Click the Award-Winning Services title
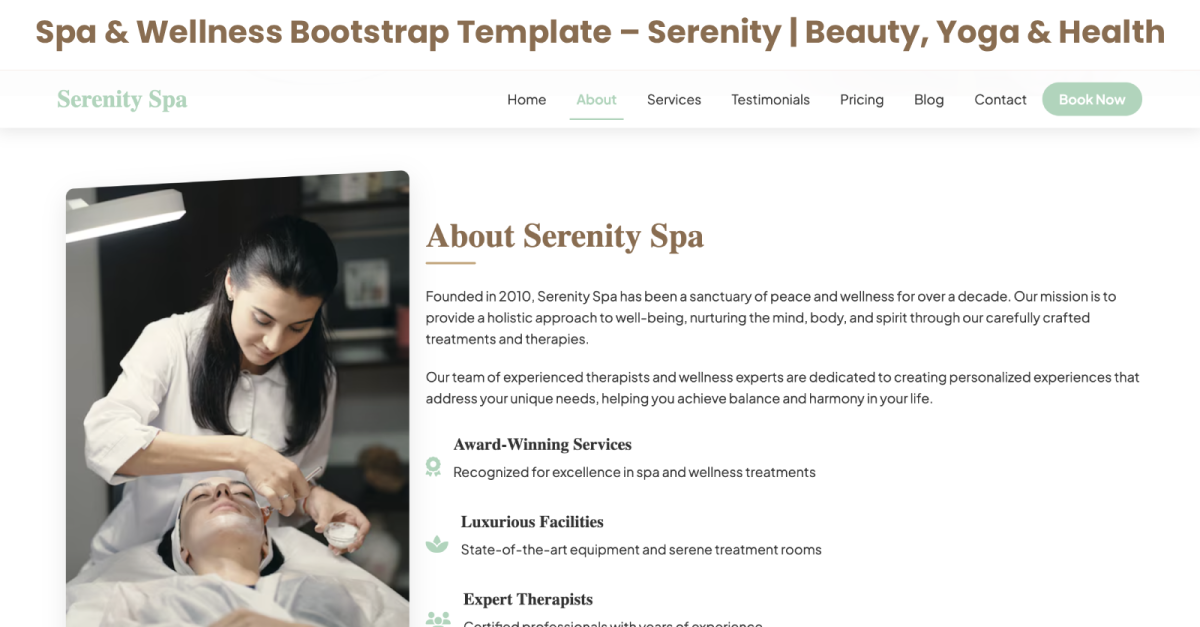The image size is (1200, 627). [542, 444]
